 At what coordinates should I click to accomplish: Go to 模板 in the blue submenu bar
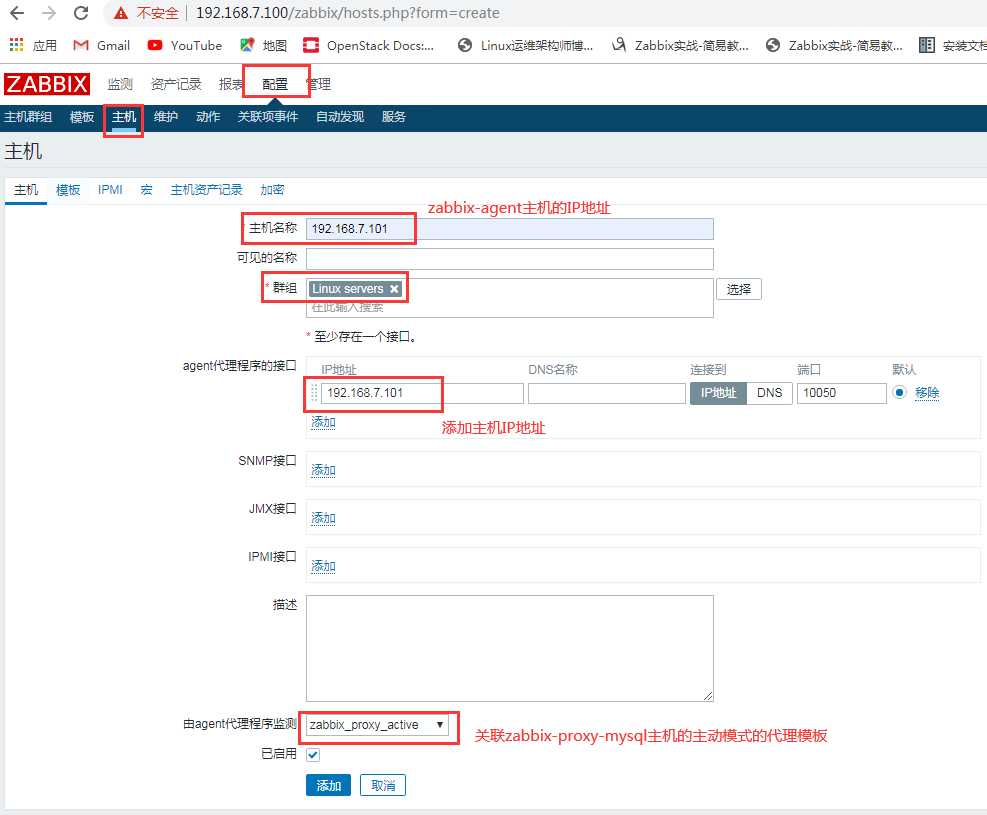pyautogui.click(x=82, y=117)
